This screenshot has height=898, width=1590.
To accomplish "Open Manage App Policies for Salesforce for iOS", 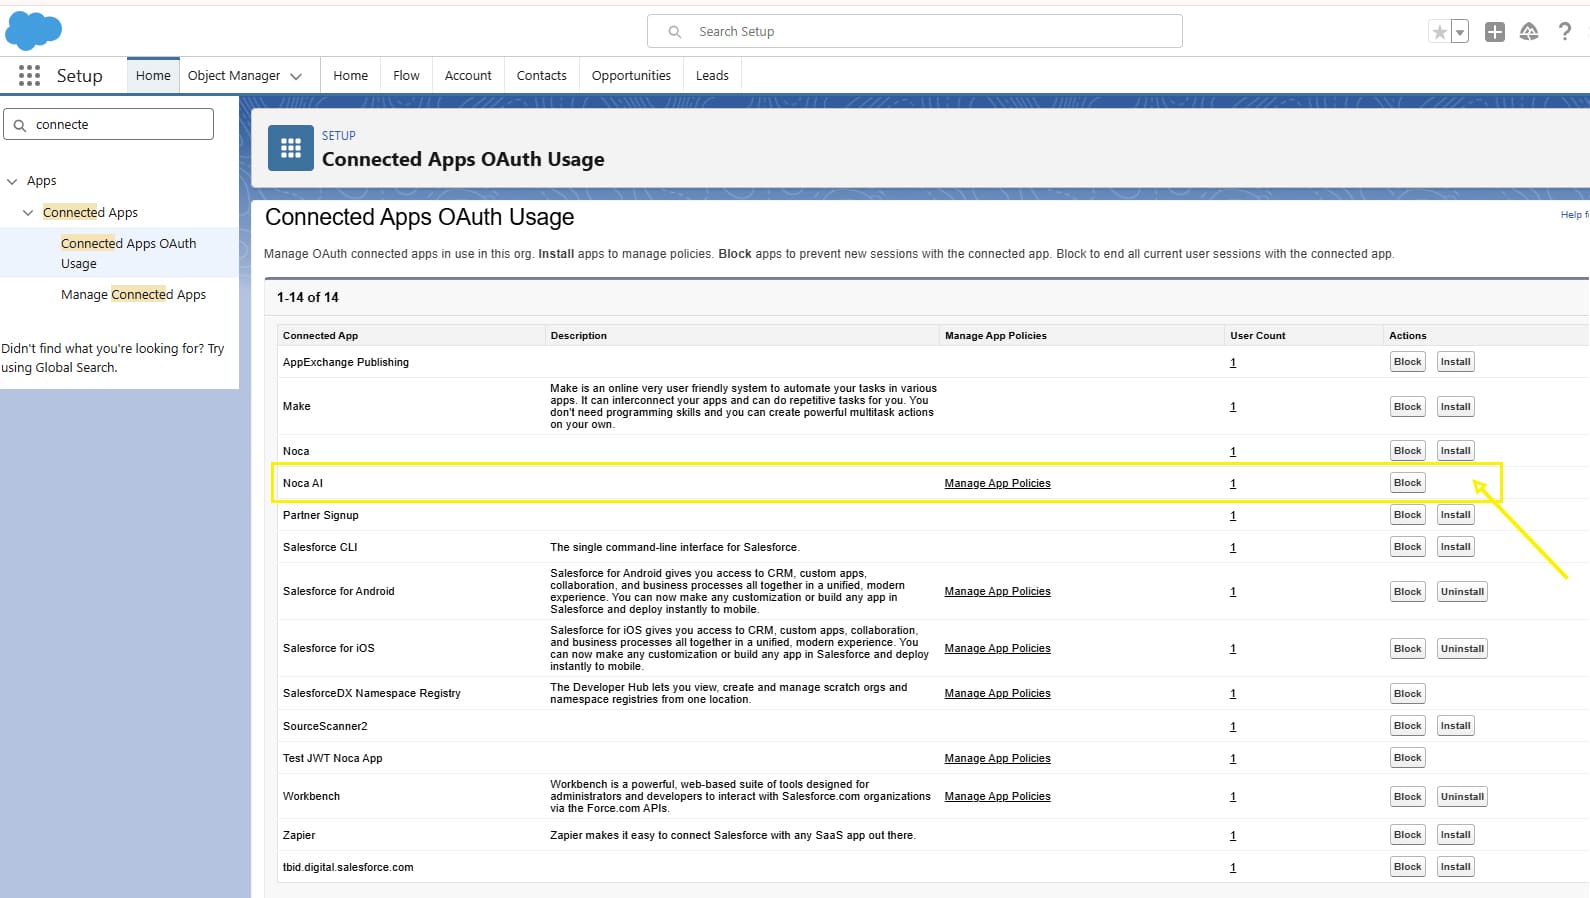I will (x=997, y=649).
